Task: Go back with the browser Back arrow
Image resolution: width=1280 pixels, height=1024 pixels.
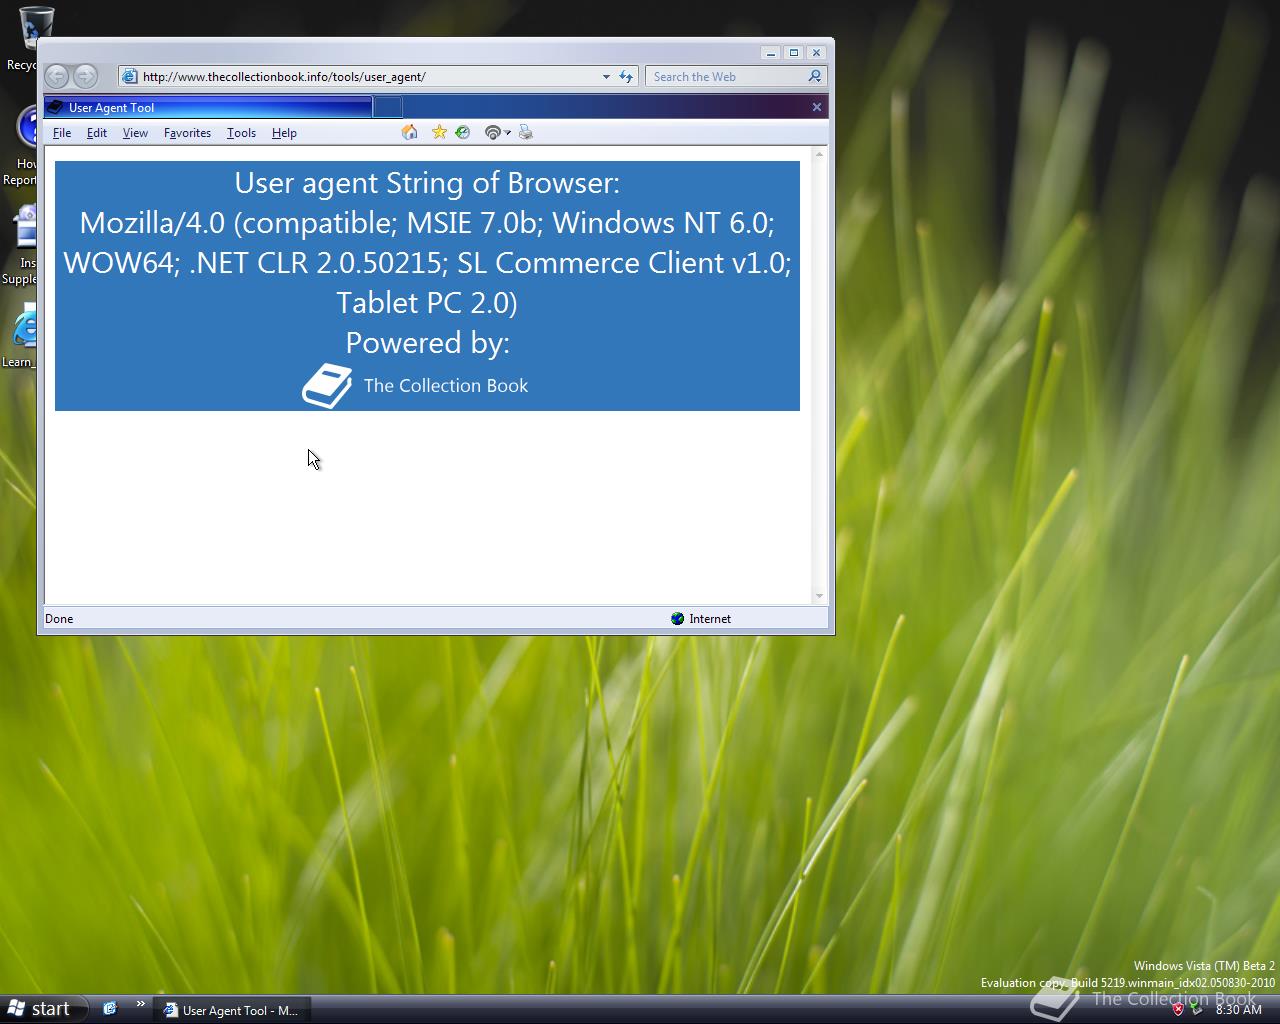Action: click(57, 76)
